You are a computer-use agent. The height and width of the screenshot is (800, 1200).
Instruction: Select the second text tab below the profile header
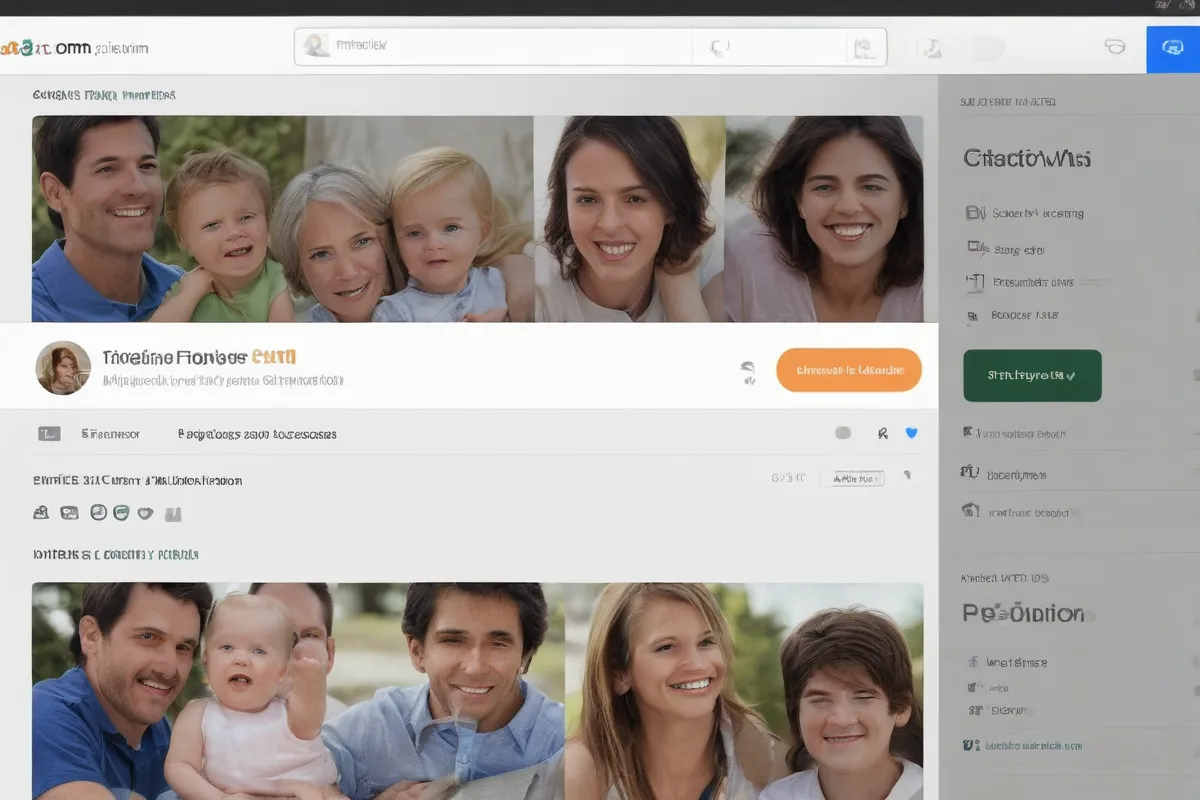[256, 434]
